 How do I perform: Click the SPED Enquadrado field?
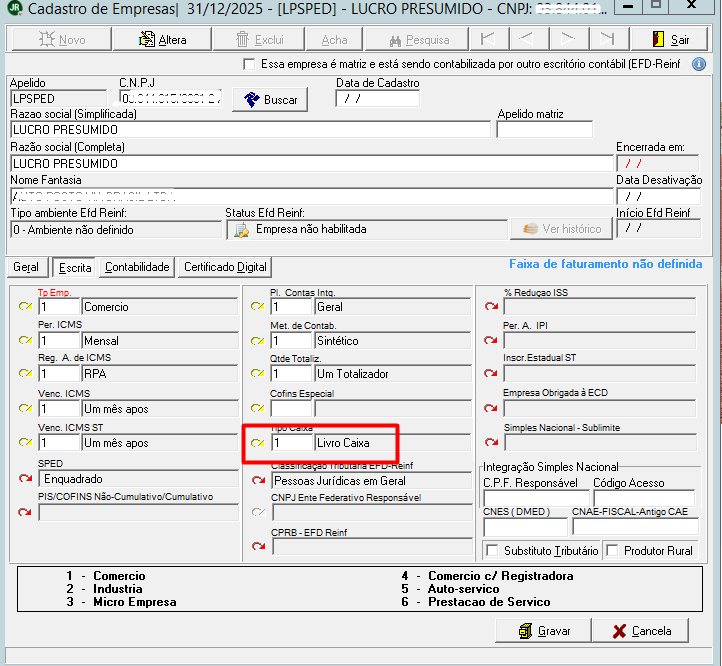click(139, 479)
